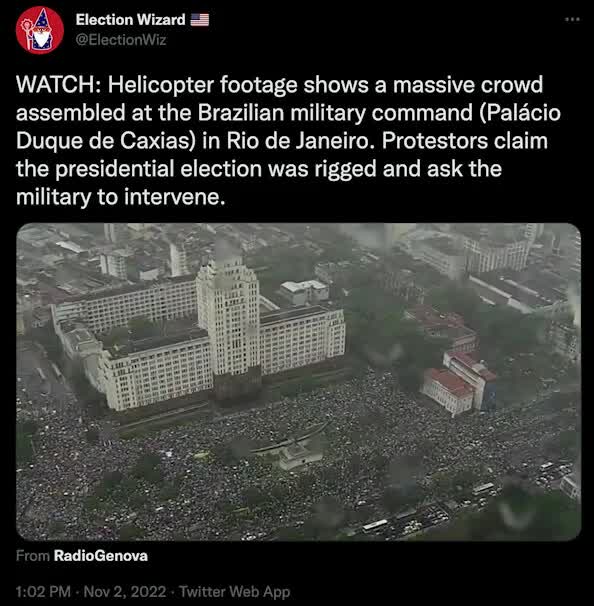Open the three-dot more options menu

click(x=572, y=19)
